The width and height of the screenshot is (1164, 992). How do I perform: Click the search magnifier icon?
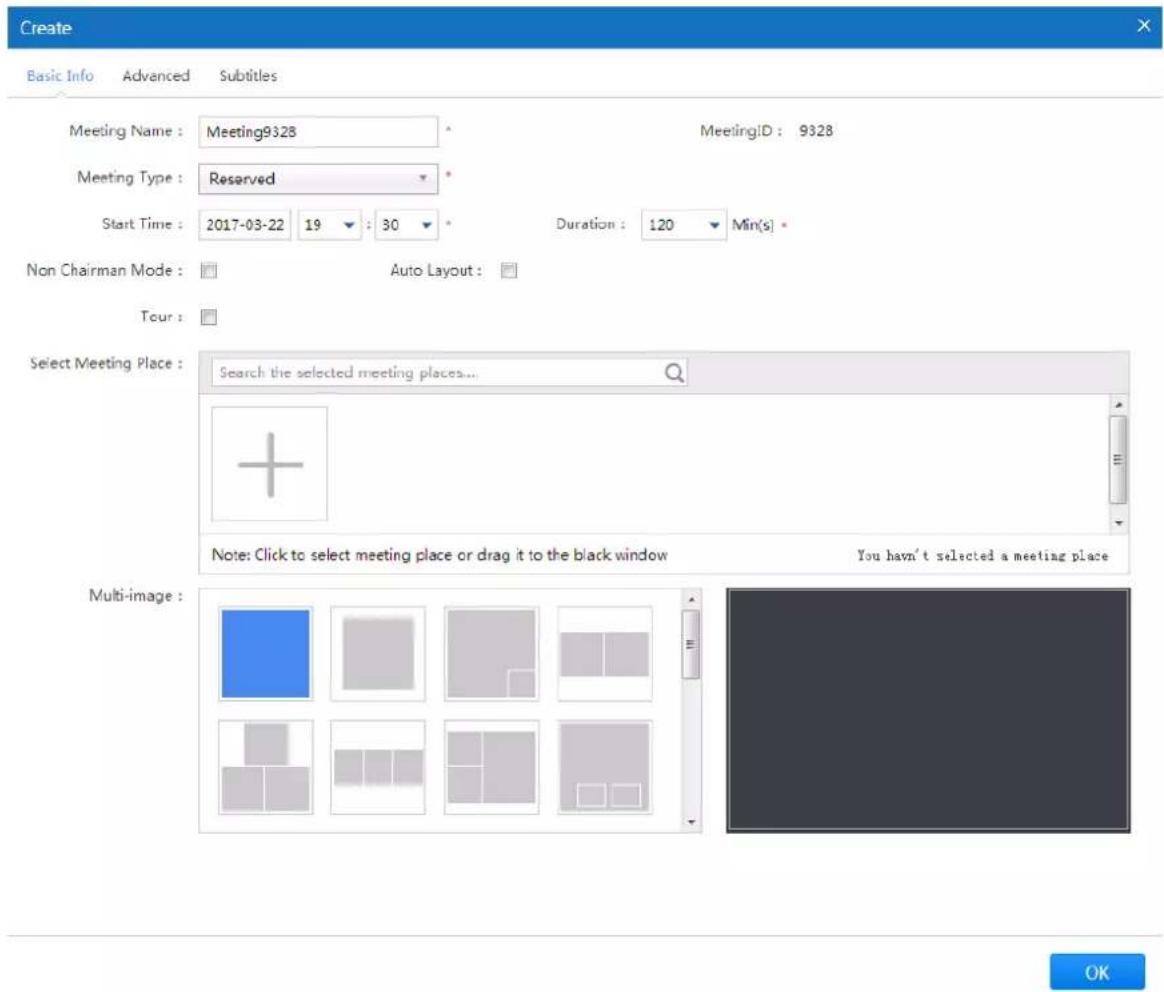[x=674, y=372]
